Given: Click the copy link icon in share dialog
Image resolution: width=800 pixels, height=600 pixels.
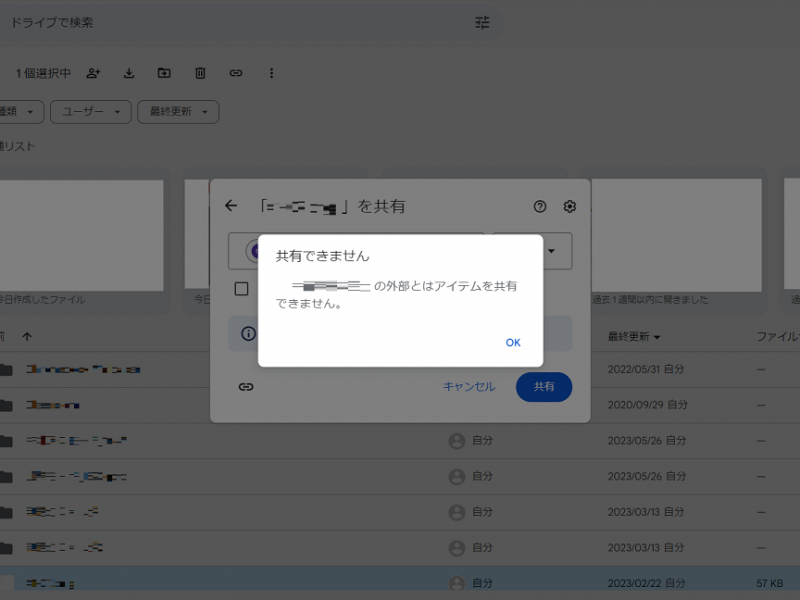Looking at the screenshot, I should pyautogui.click(x=246, y=387).
